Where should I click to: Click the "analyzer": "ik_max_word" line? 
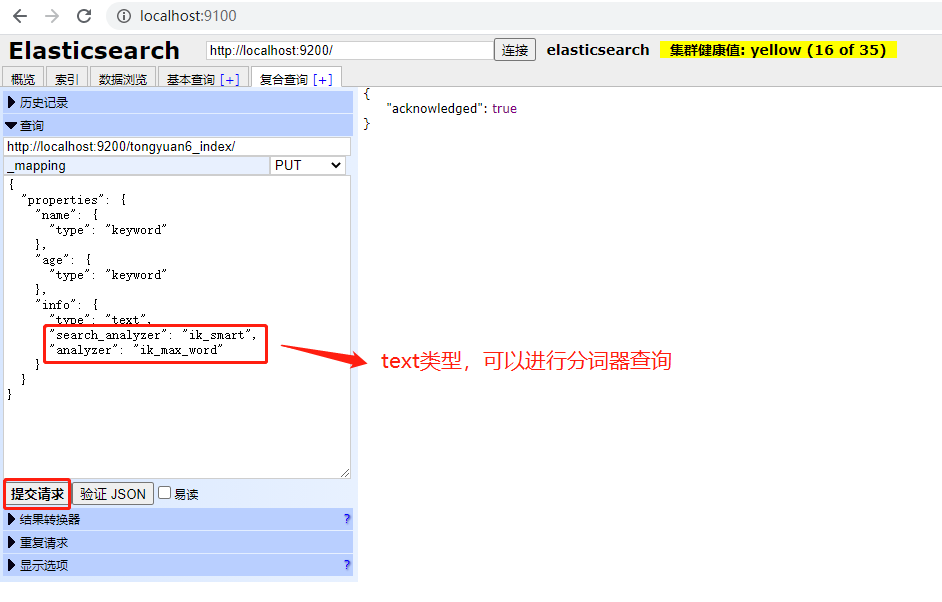point(136,350)
